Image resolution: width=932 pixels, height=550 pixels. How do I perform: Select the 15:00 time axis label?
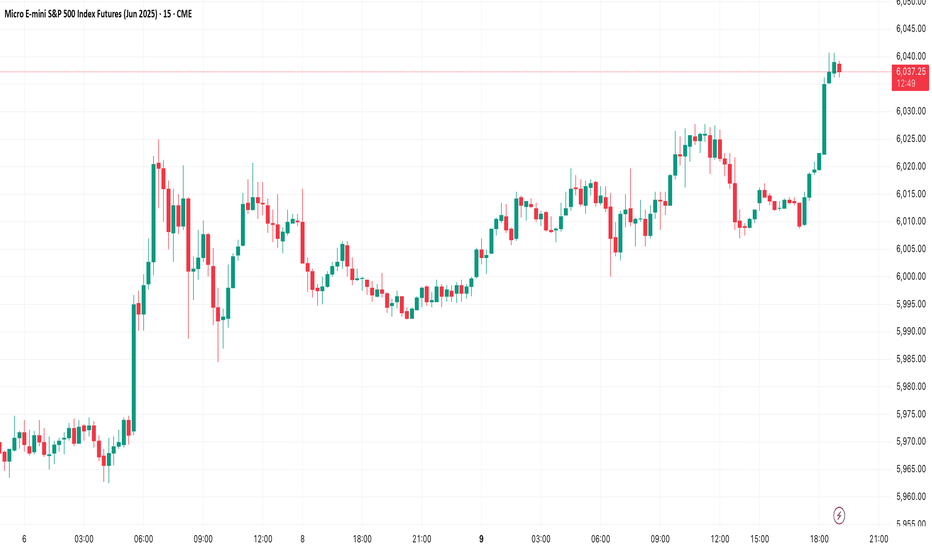coord(759,539)
